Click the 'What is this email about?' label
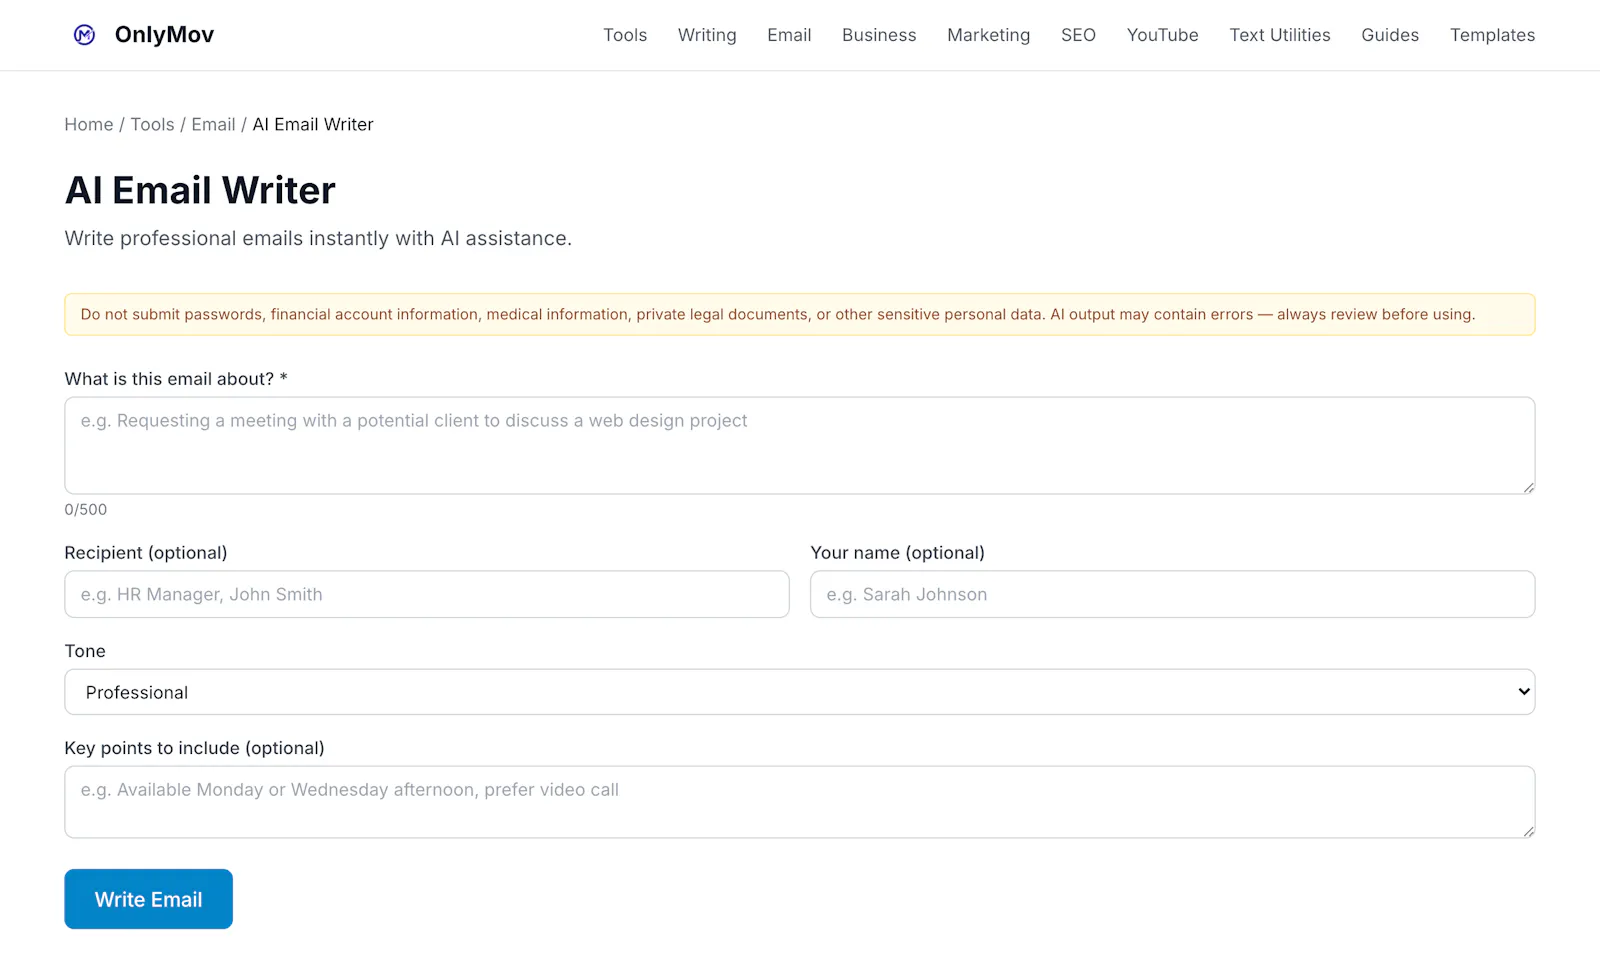This screenshot has height=957, width=1600. (x=176, y=379)
